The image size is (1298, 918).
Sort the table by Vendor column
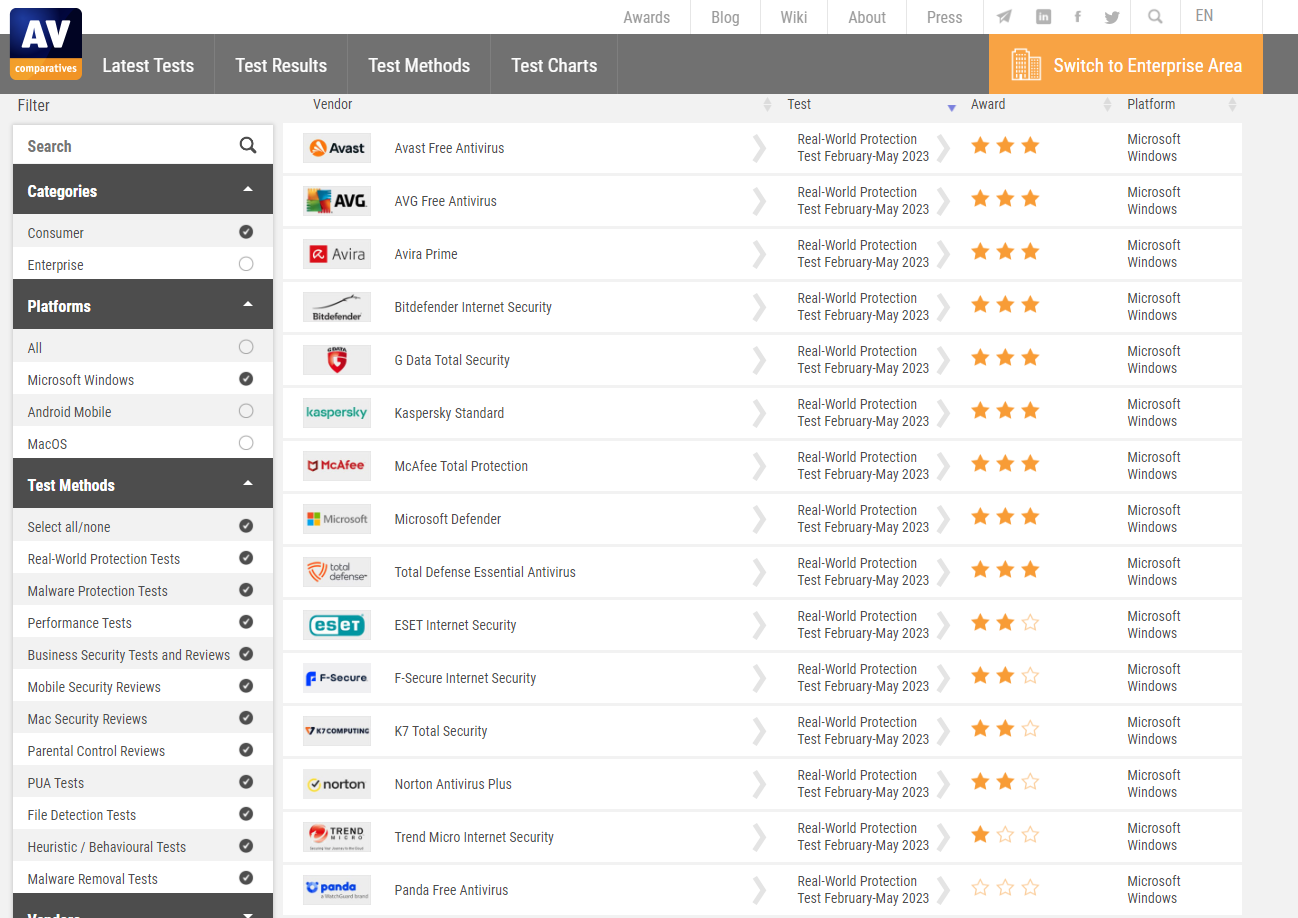pos(767,104)
